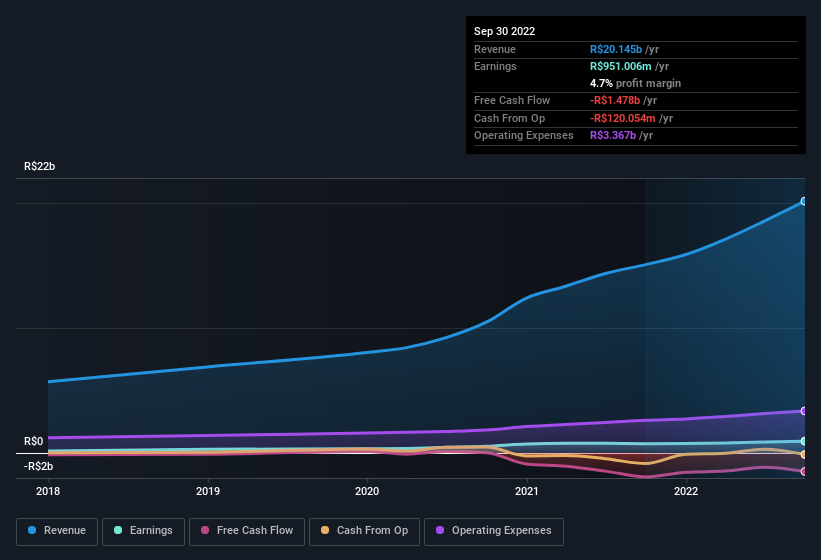The width and height of the screenshot is (821, 560).
Task: Click the R$951.006m earnings value
Action: coord(620,66)
